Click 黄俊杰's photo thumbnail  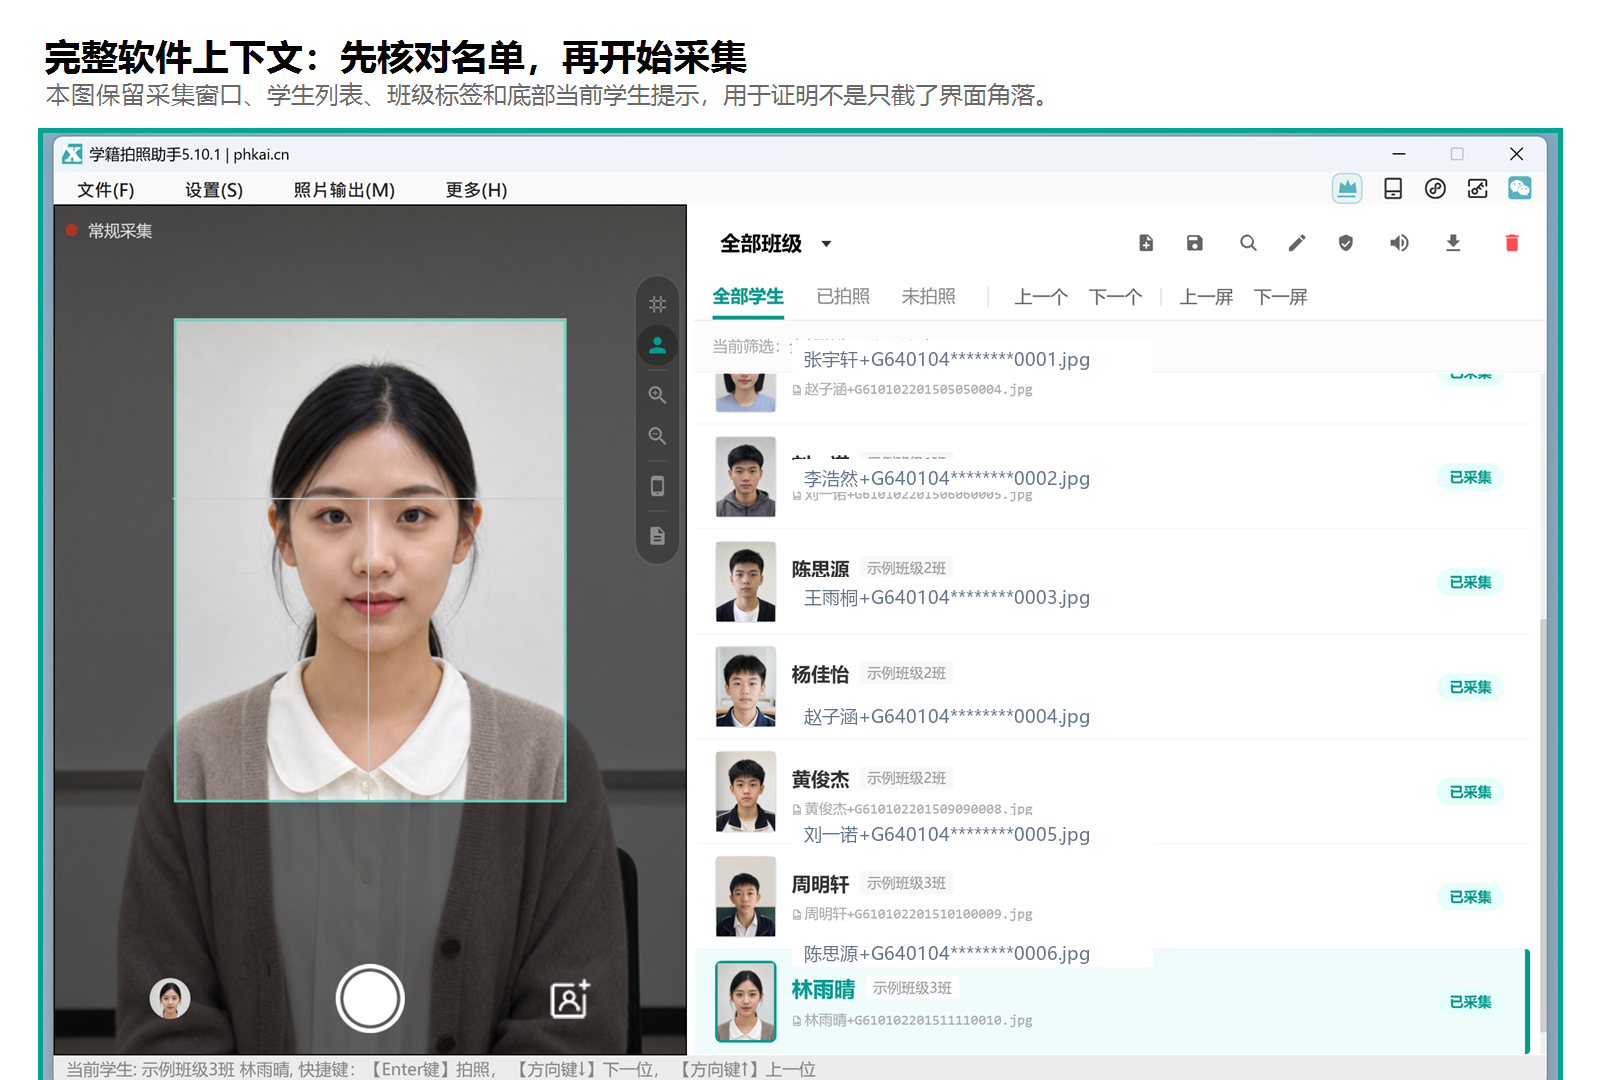(746, 792)
